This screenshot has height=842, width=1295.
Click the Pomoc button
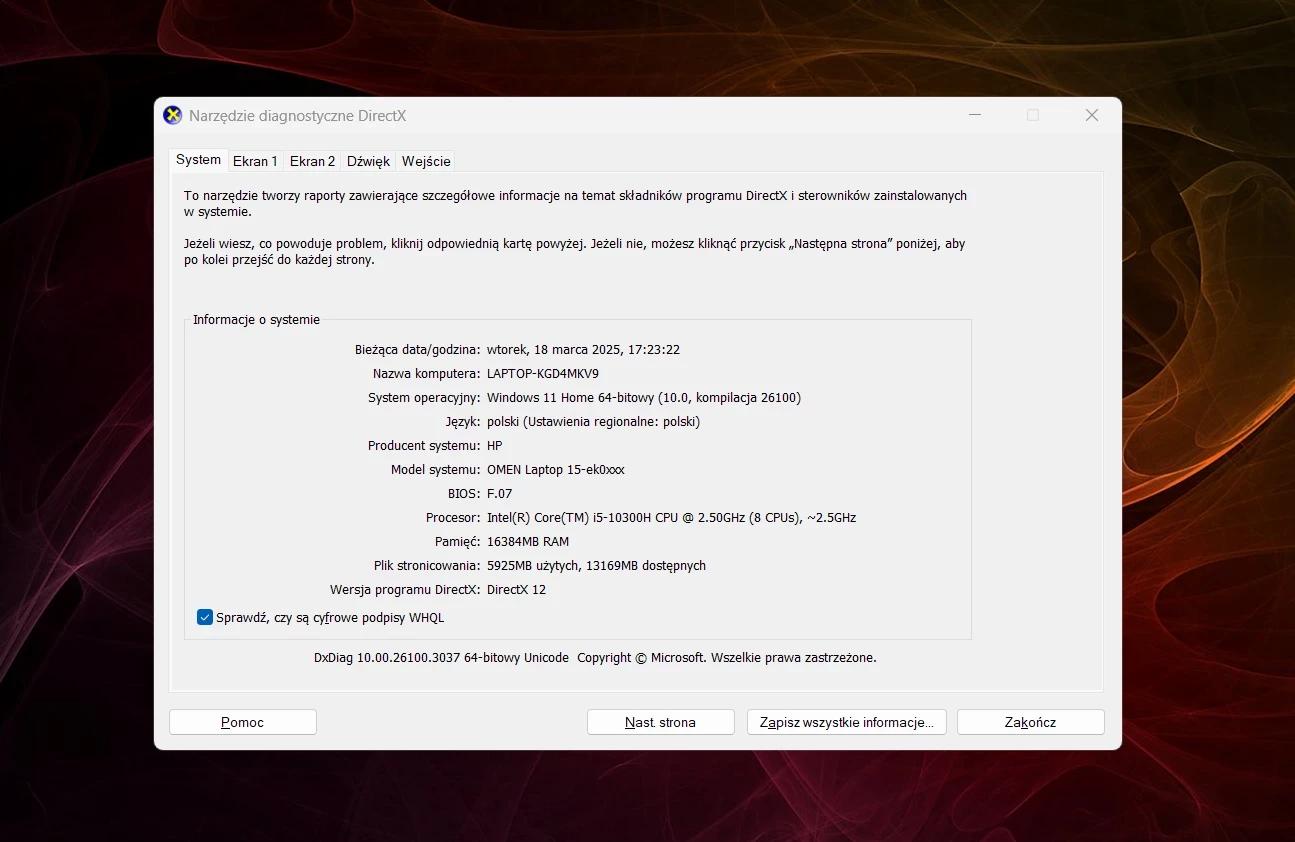(243, 722)
